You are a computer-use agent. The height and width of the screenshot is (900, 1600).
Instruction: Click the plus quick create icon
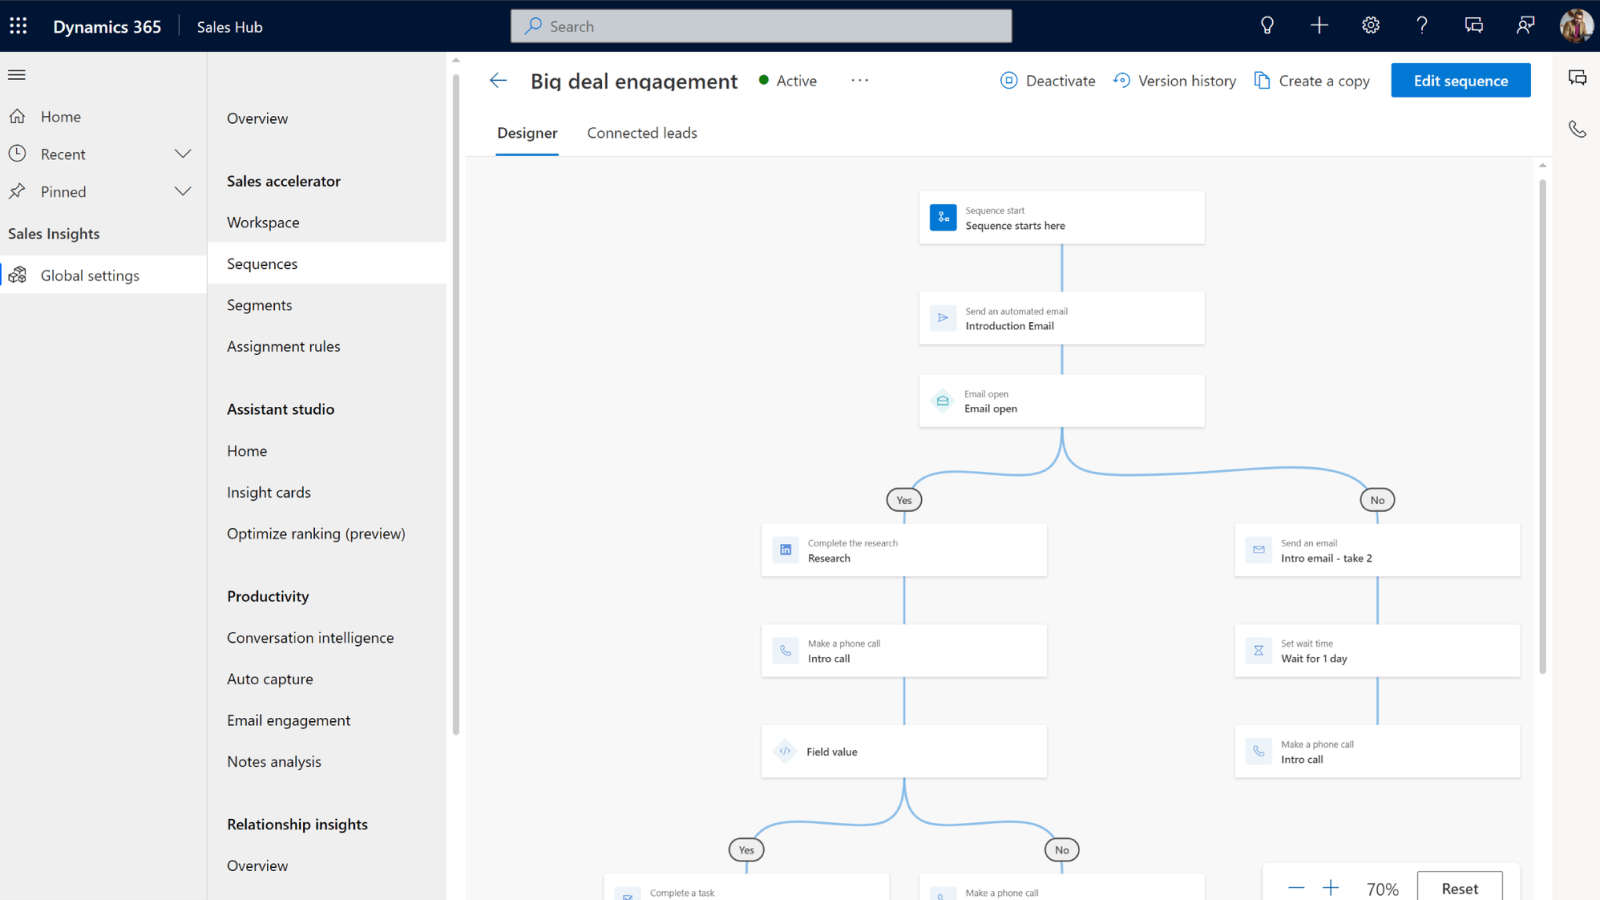pos(1319,26)
